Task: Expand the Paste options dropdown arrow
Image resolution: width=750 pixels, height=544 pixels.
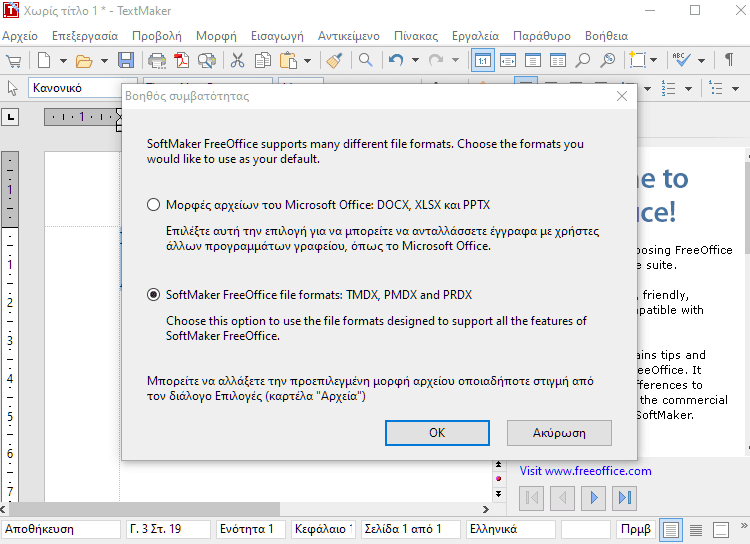Action: click(x=308, y=61)
